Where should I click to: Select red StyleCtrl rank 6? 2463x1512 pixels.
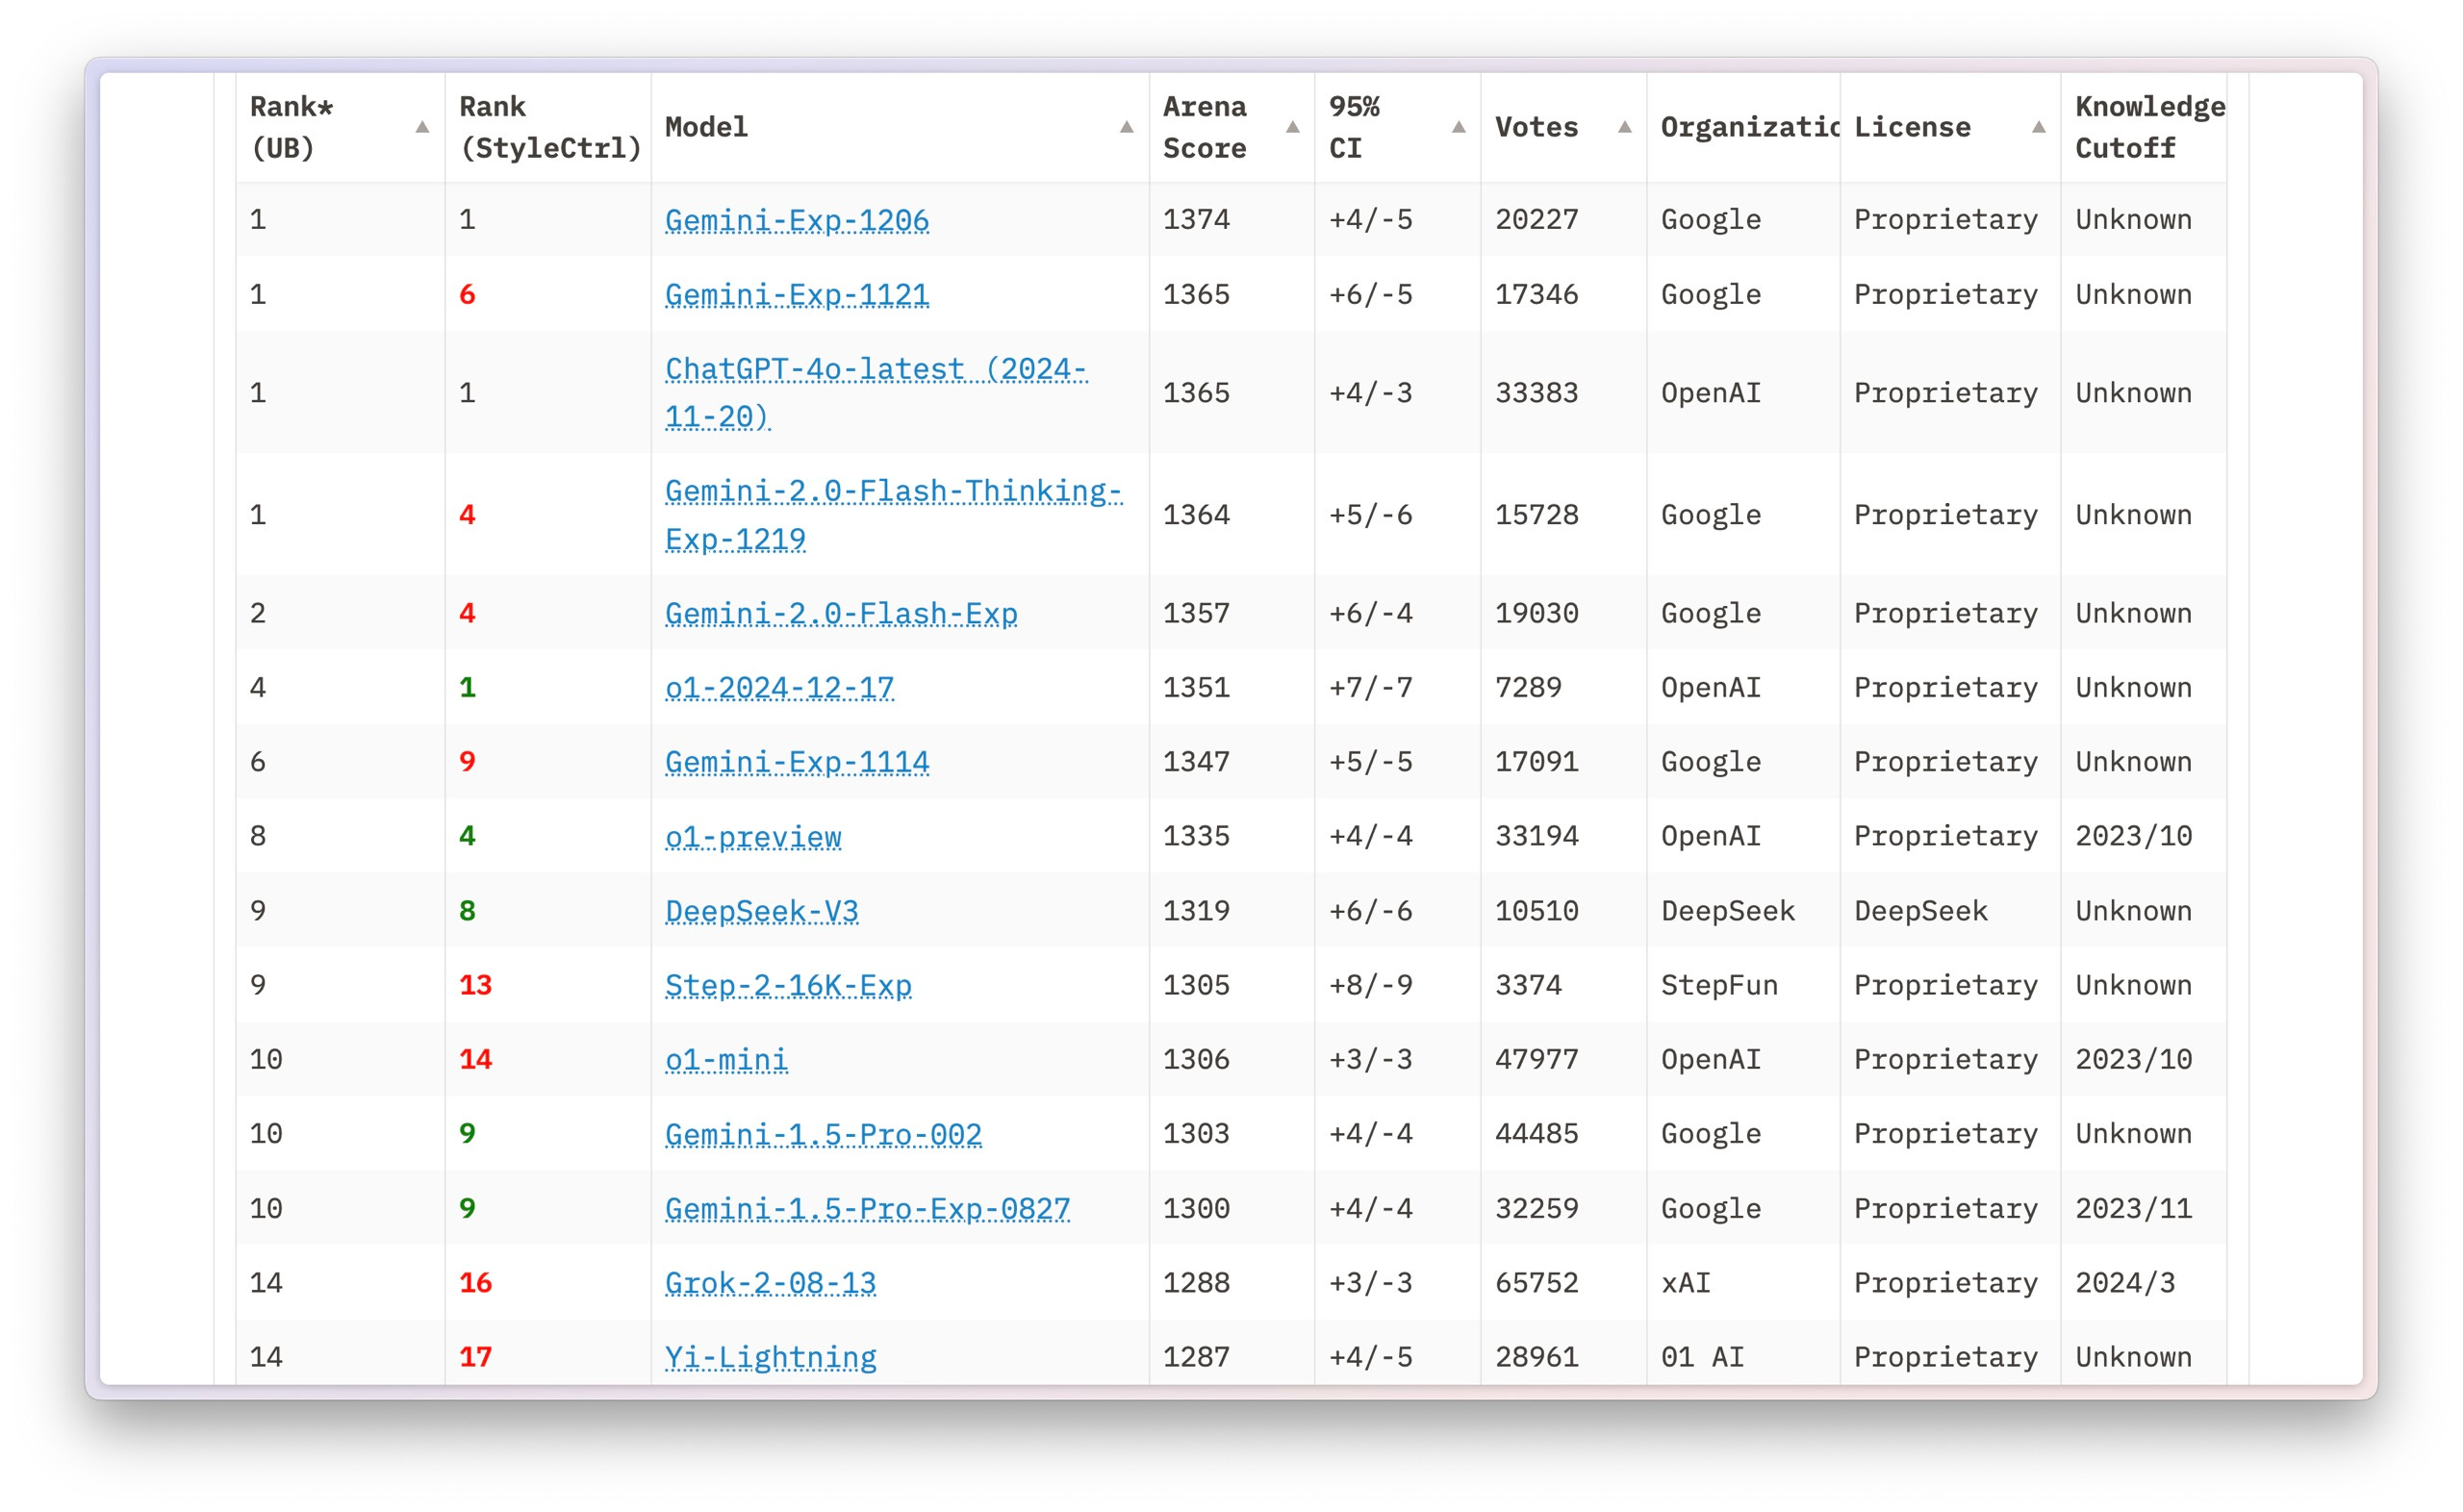pos(467,295)
